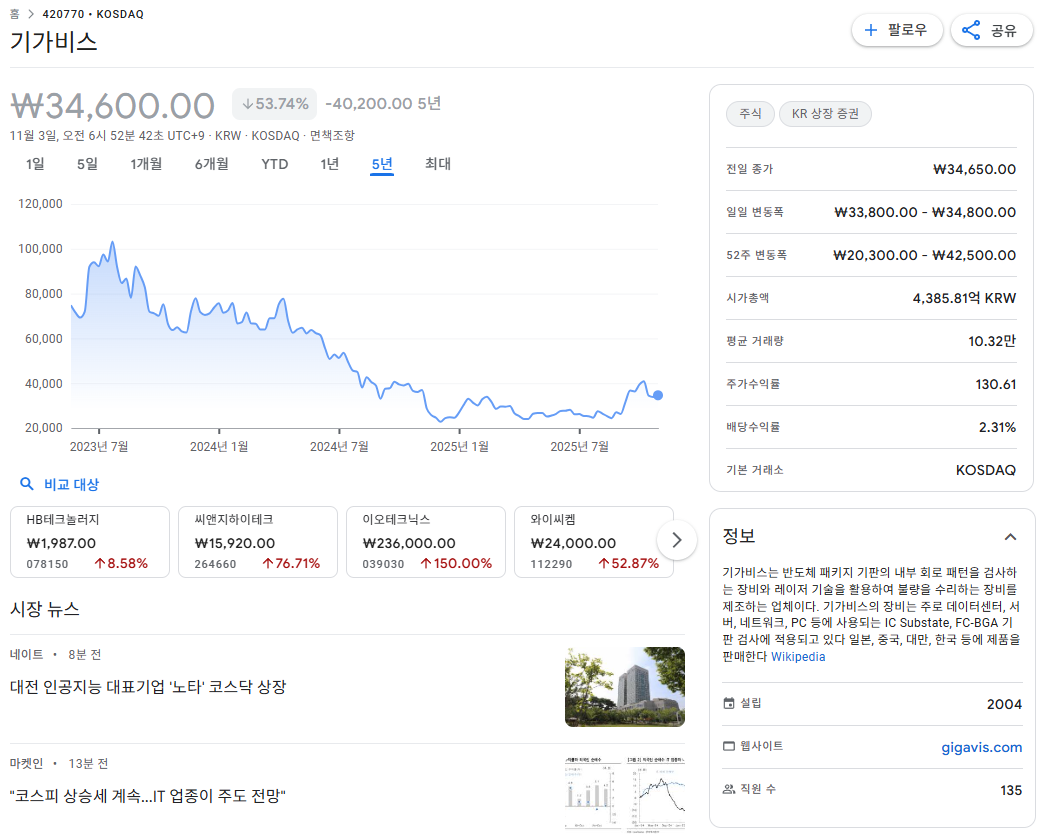The image size is (1038, 834).
Task: Click the KR 상장 증권 chip
Action: [x=826, y=114]
